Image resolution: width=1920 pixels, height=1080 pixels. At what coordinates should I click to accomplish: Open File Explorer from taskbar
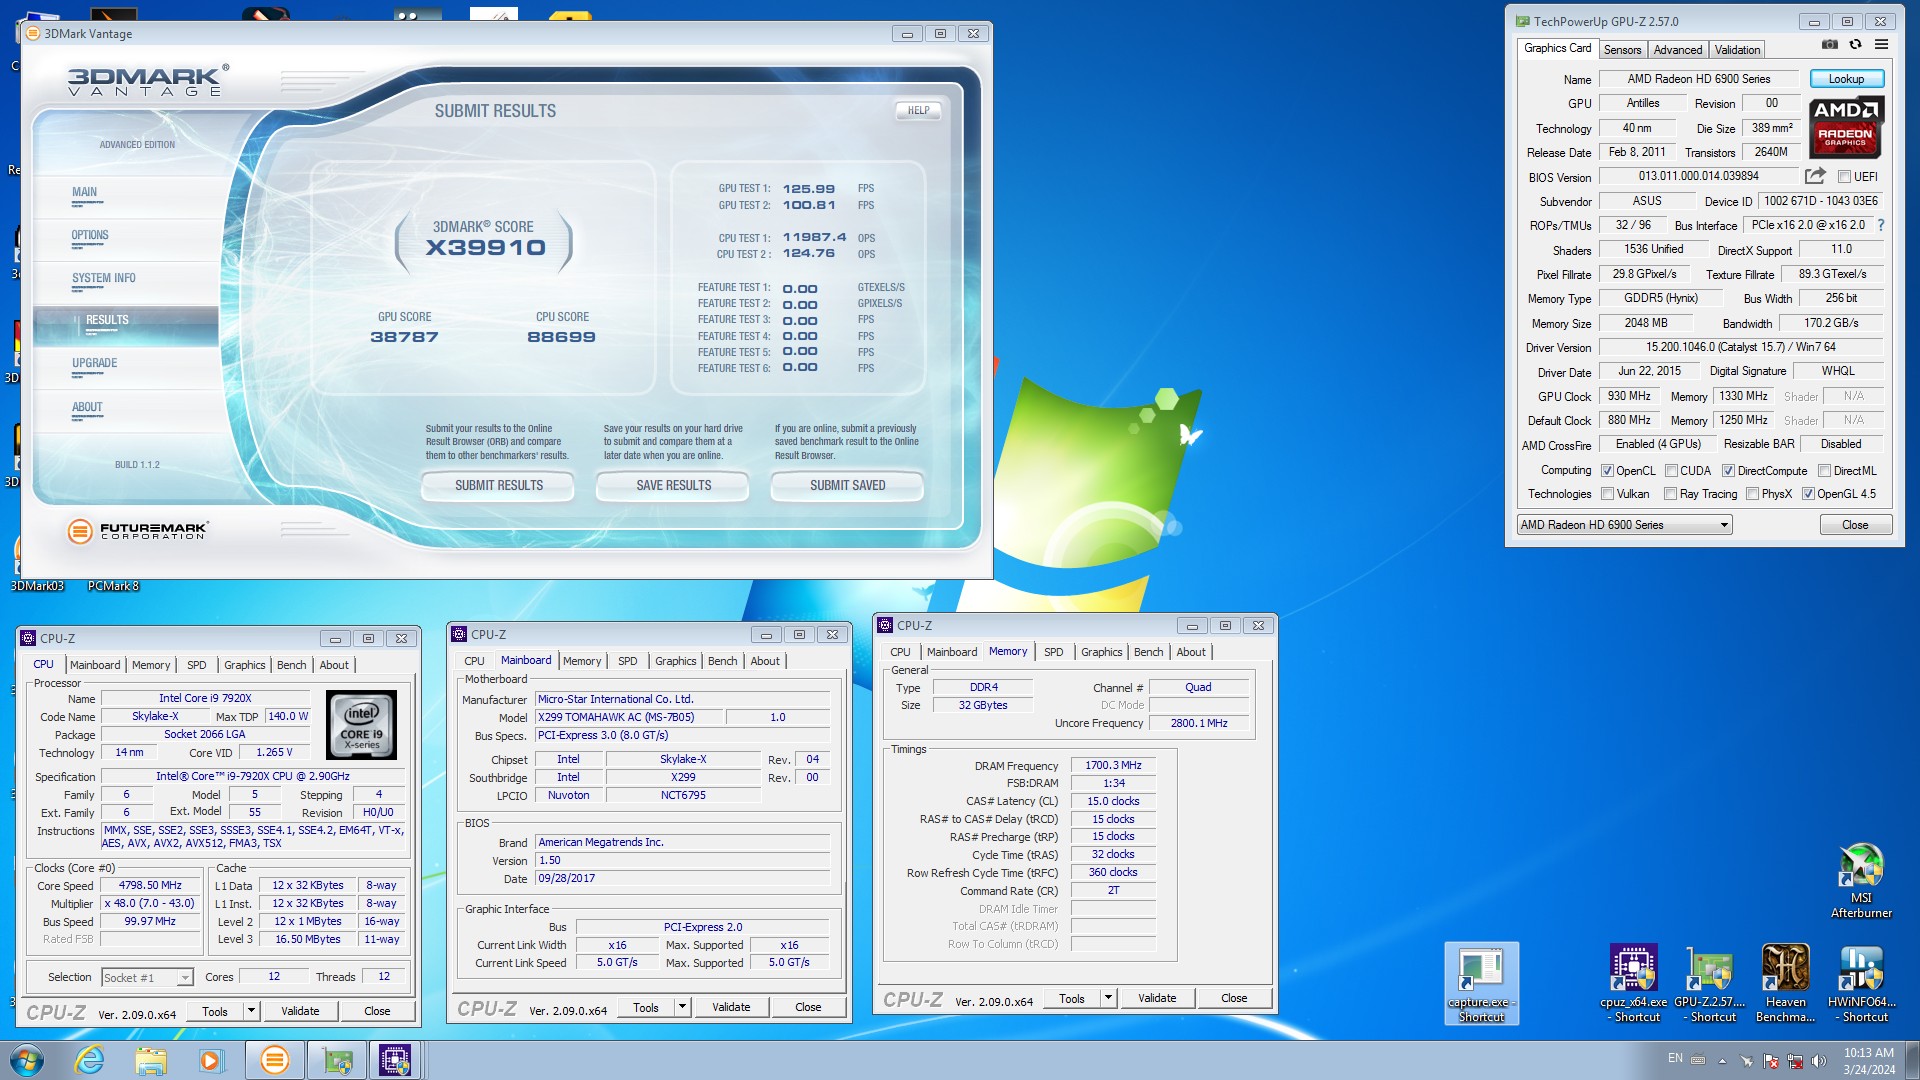point(150,1060)
